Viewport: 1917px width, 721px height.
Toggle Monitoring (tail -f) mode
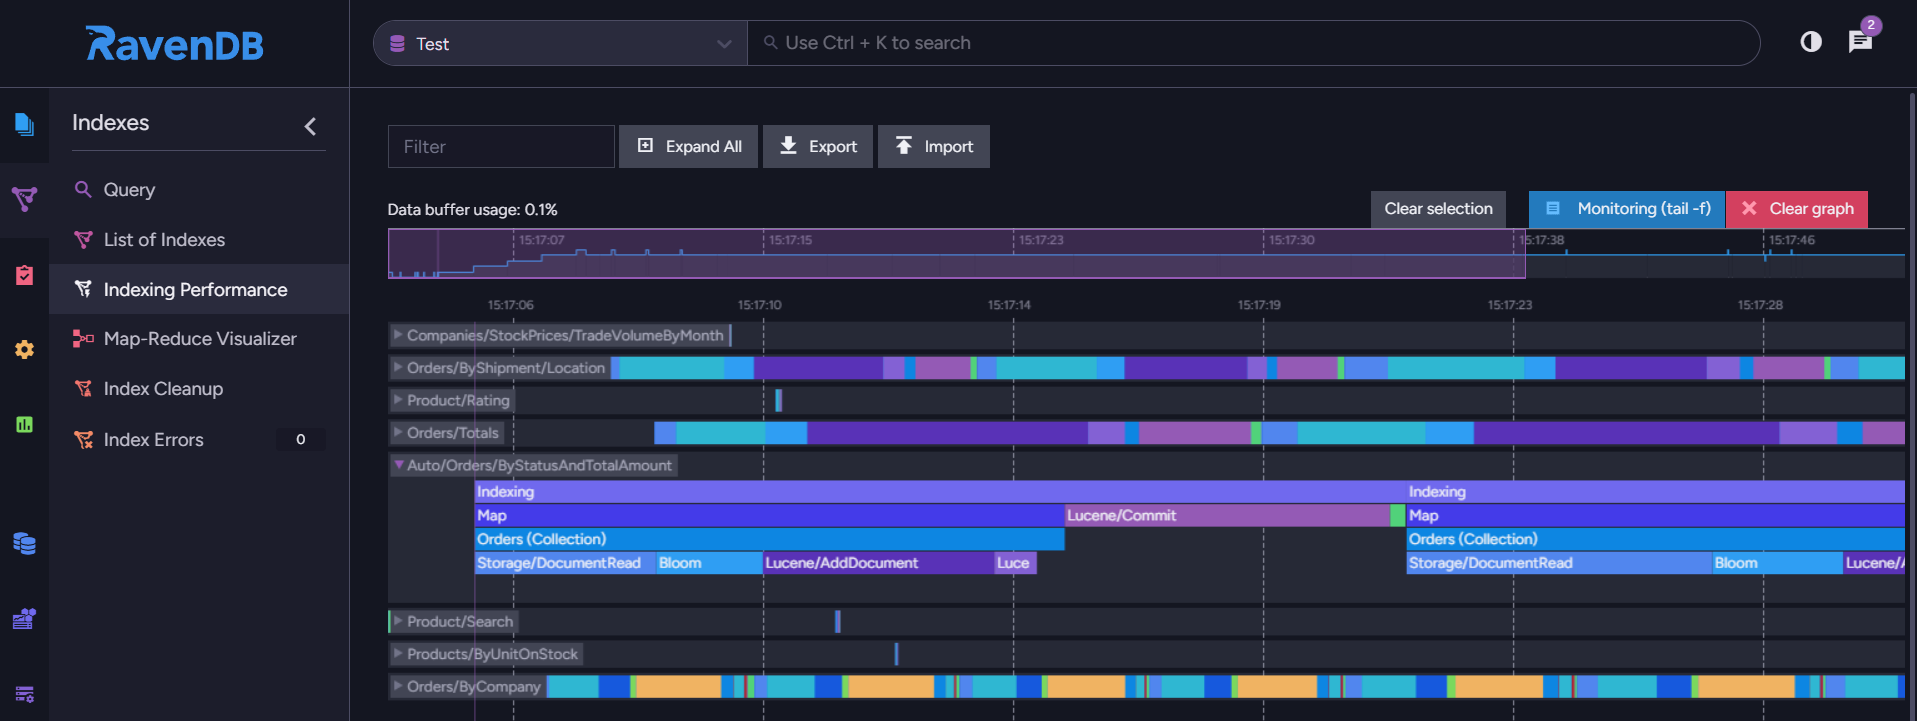point(1627,209)
